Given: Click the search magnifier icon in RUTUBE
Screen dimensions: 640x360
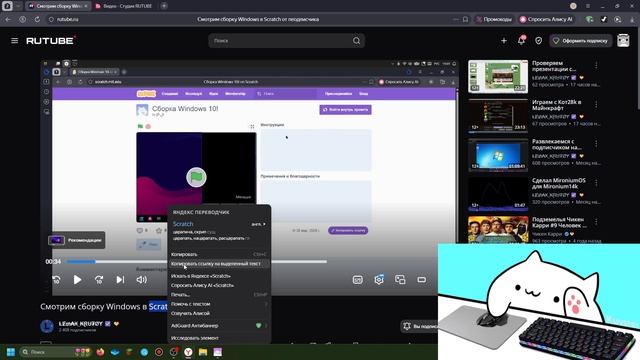Looking at the screenshot, I should click(x=356, y=40).
